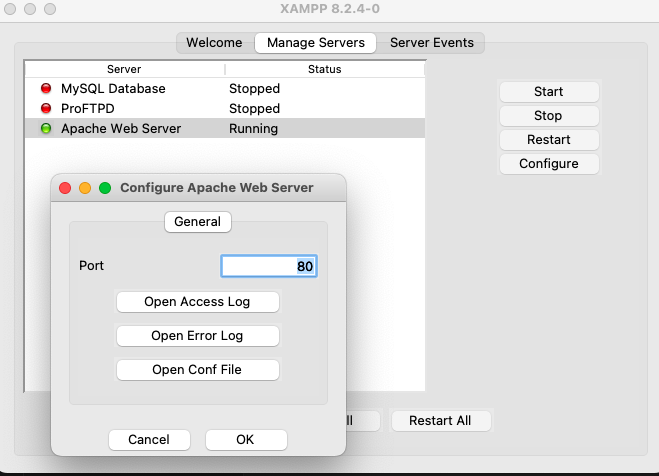The height and width of the screenshot is (476, 659).
Task: Open the Apache error log
Action: point(198,336)
